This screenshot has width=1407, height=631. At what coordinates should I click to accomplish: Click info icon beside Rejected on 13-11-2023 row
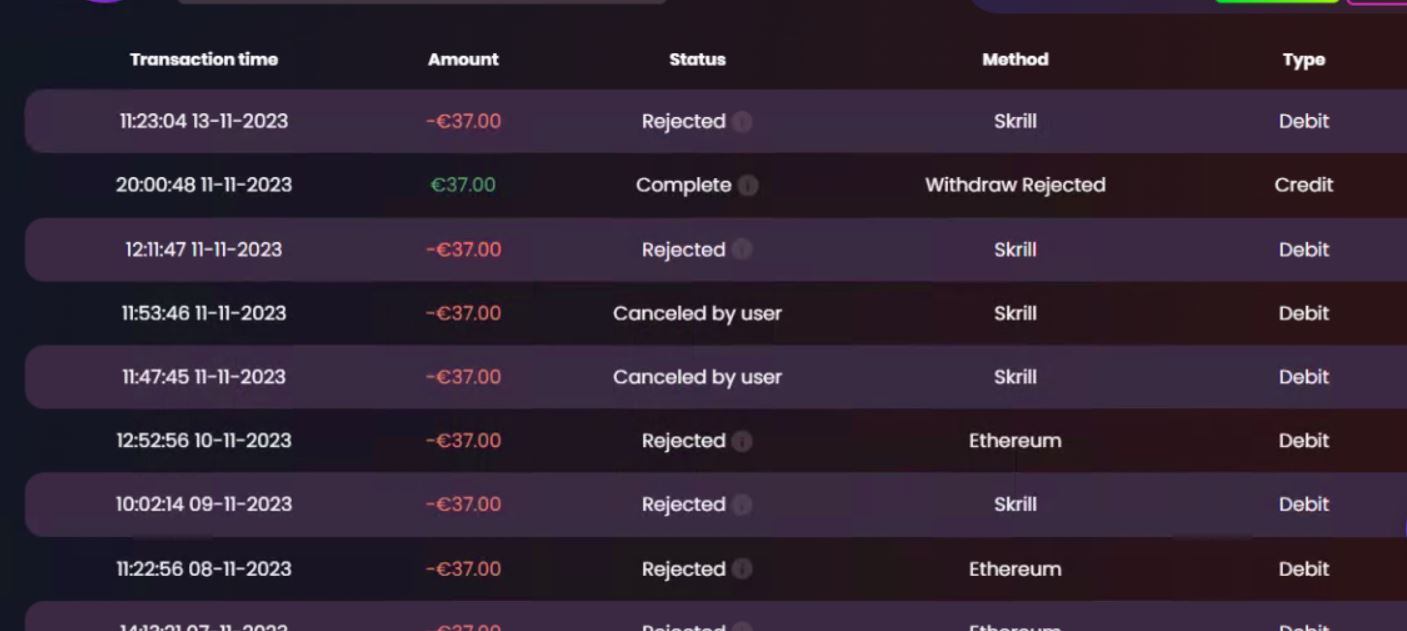[742, 122]
